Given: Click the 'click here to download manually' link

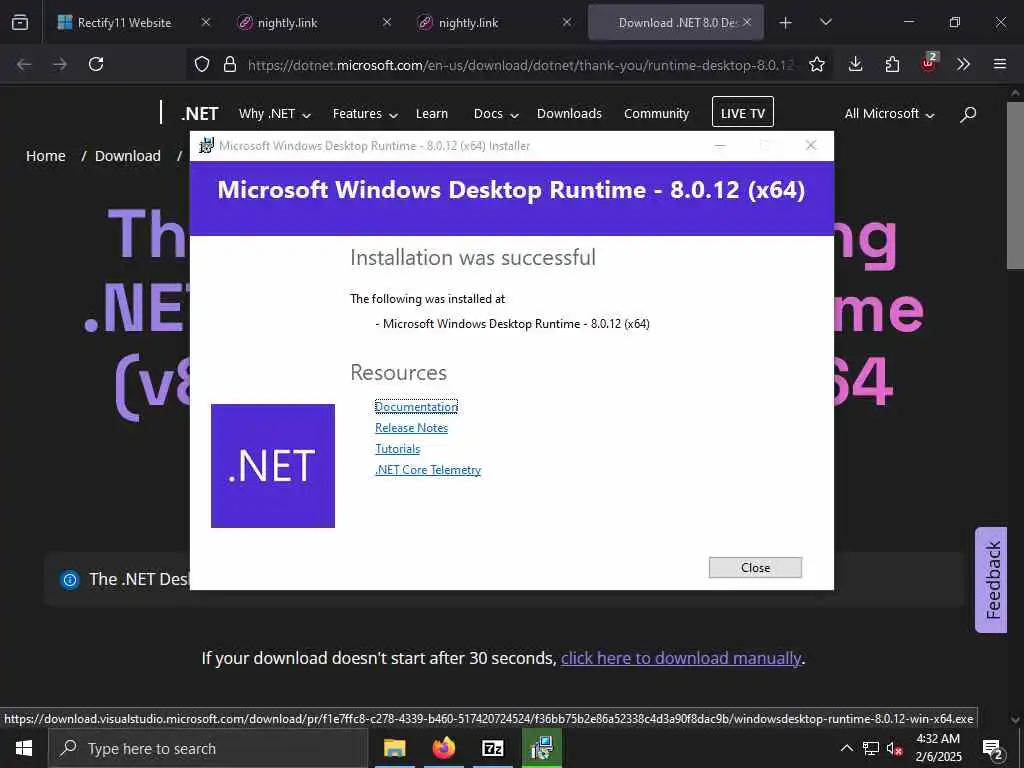Looking at the screenshot, I should pyautogui.click(x=680, y=658).
